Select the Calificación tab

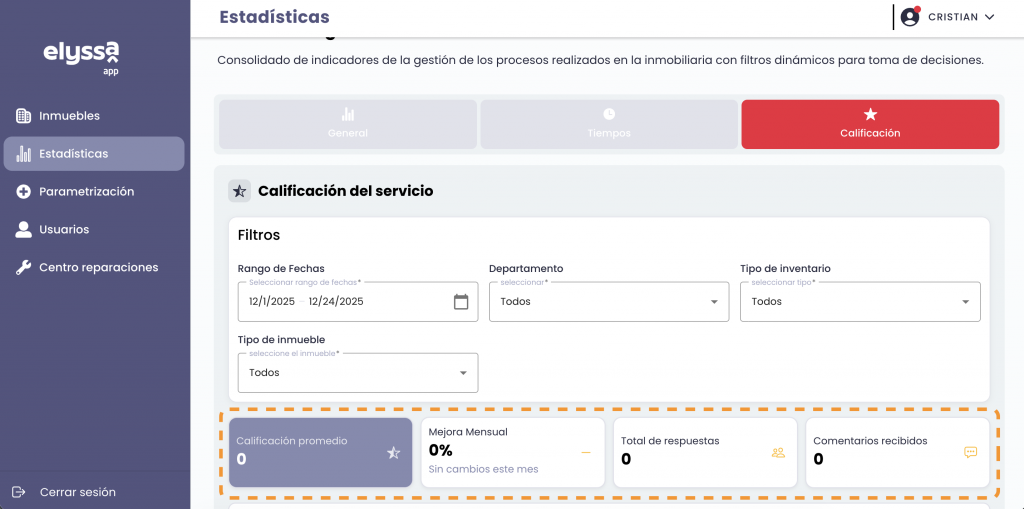pos(870,124)
